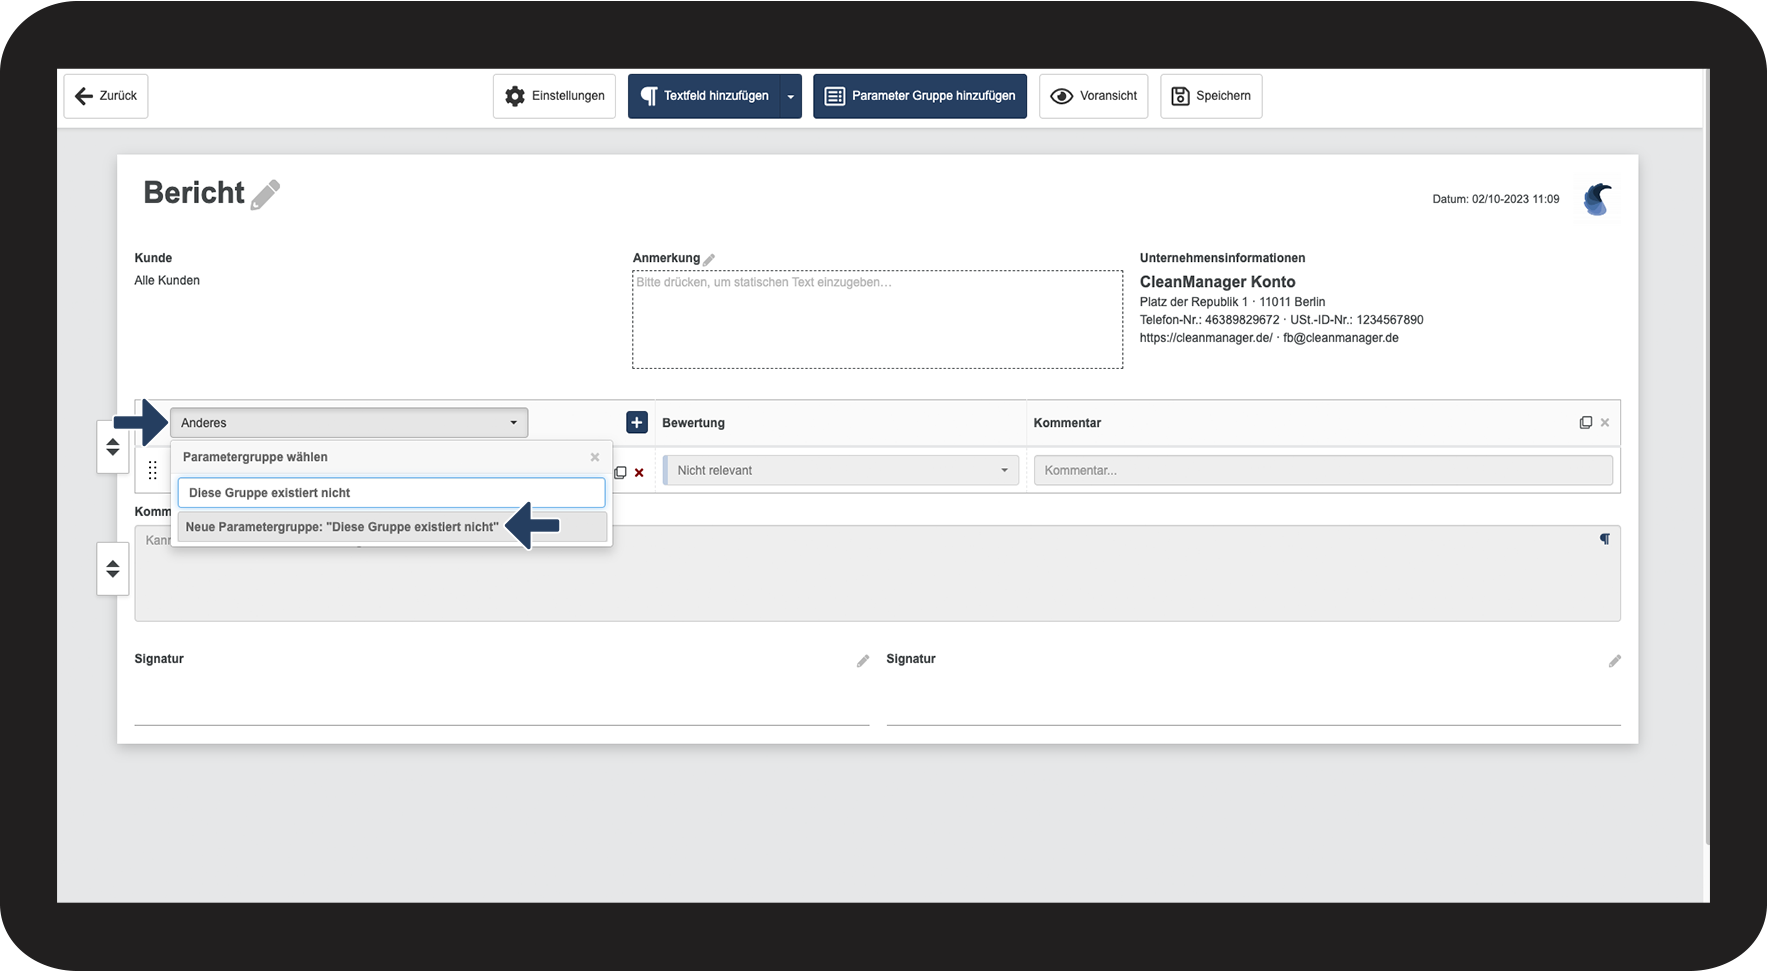Toggle the Voransicht preview

1093,96
